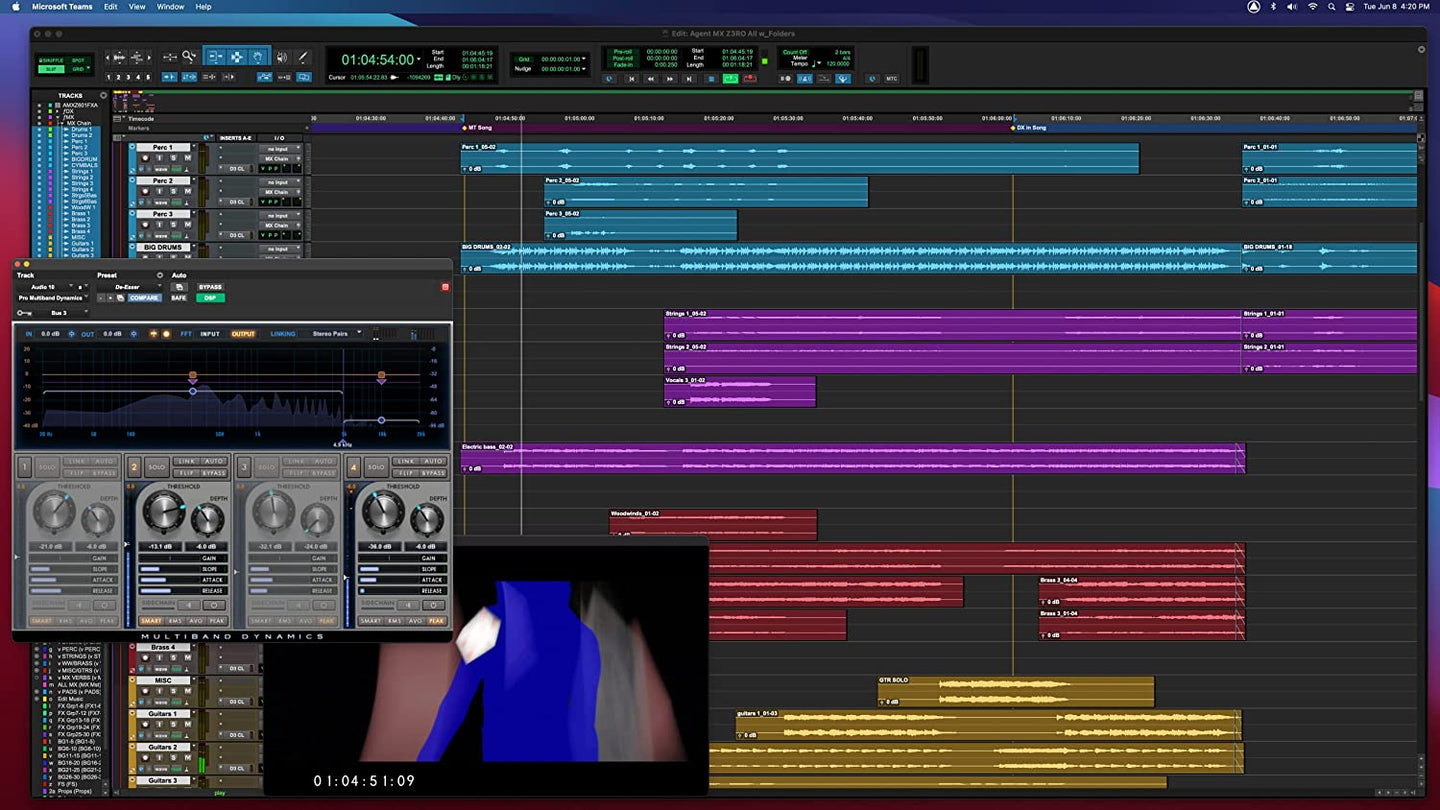
Task: Open the Stereo Pairs linking dropdown
Action: pos(336,334)
